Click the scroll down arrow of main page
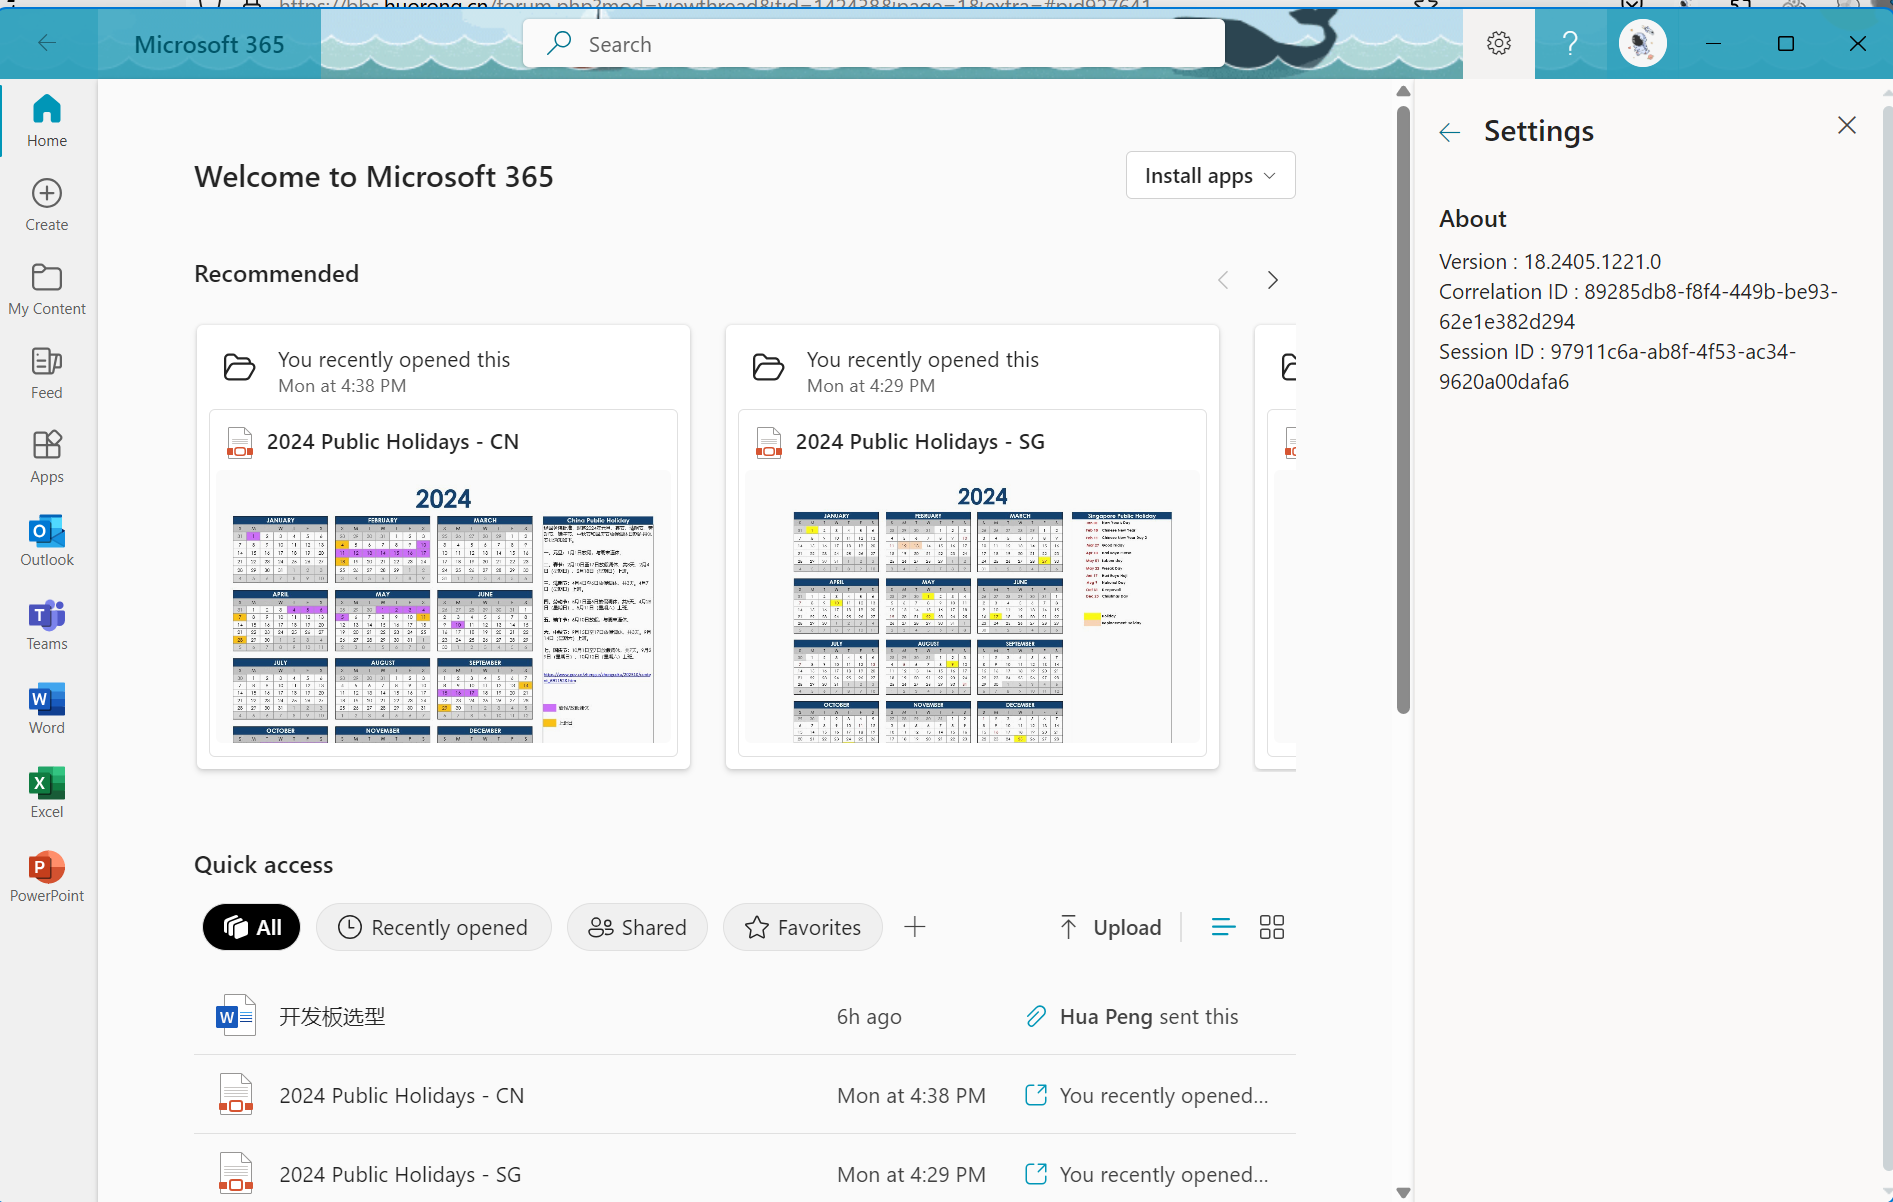 click(1403, 1192)
